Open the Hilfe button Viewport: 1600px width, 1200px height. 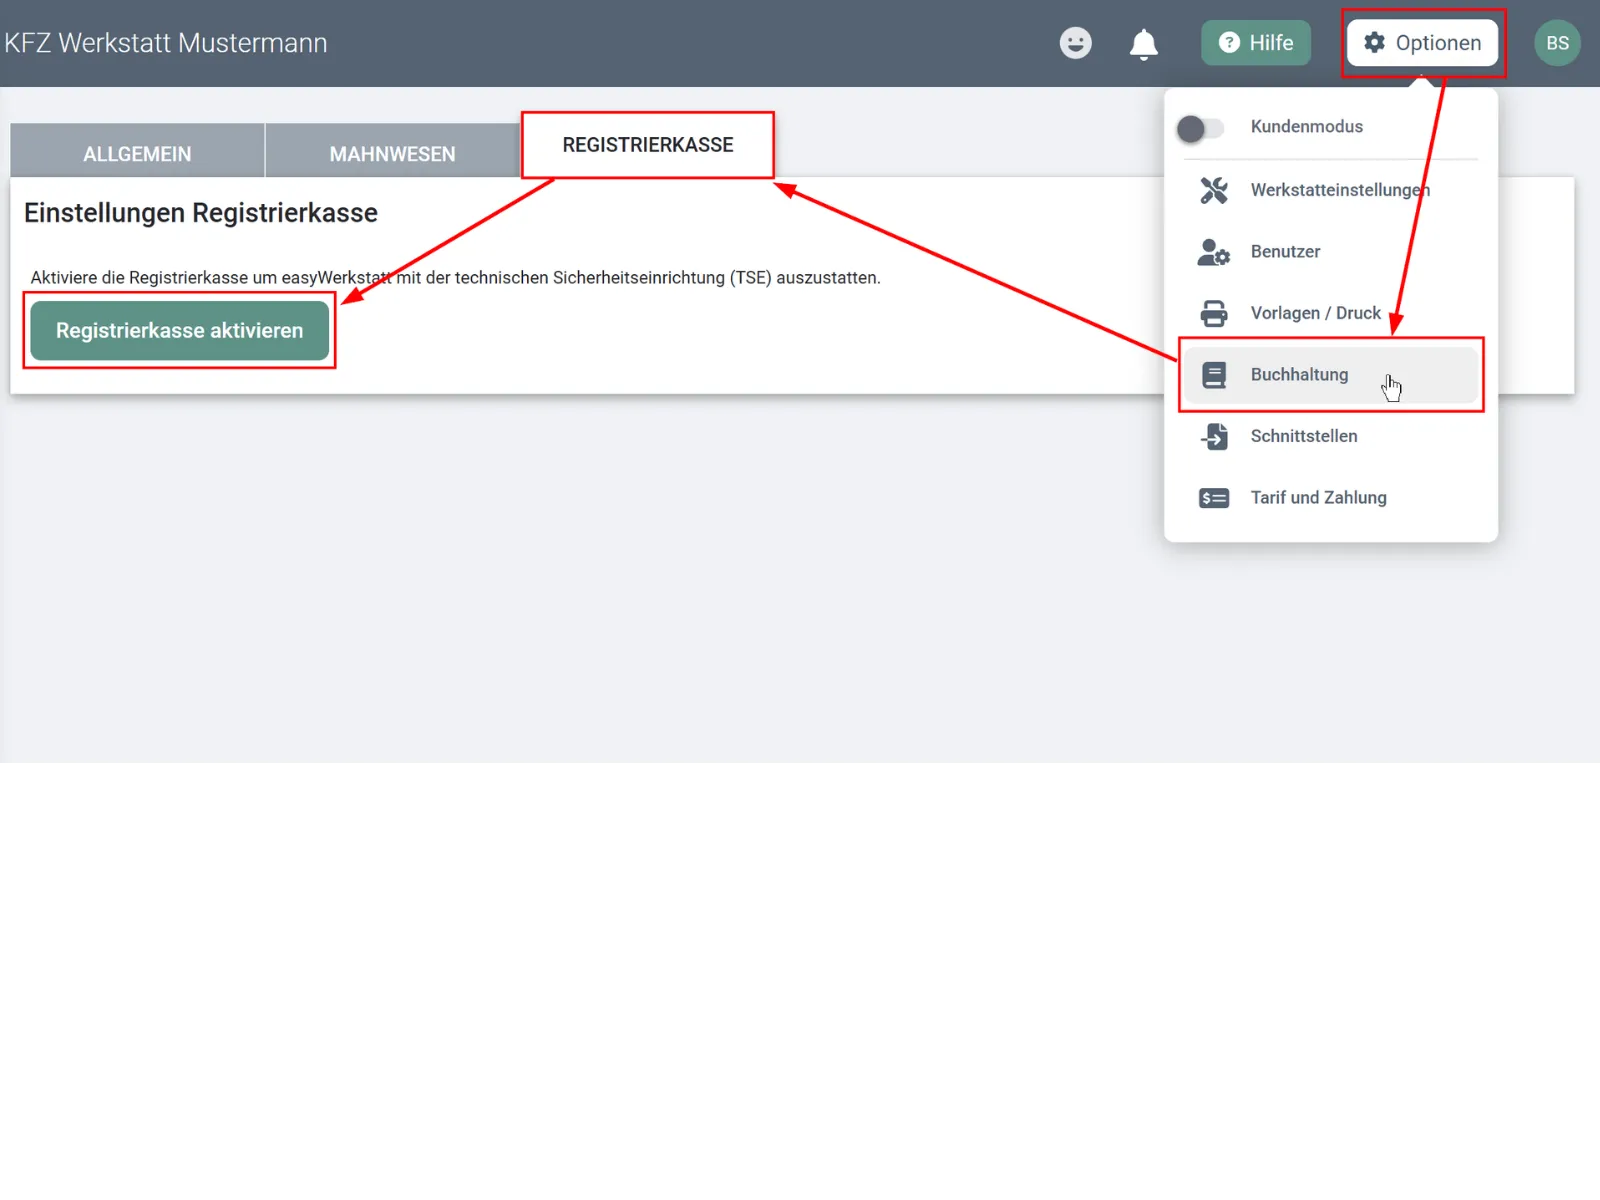[1256, 43]
